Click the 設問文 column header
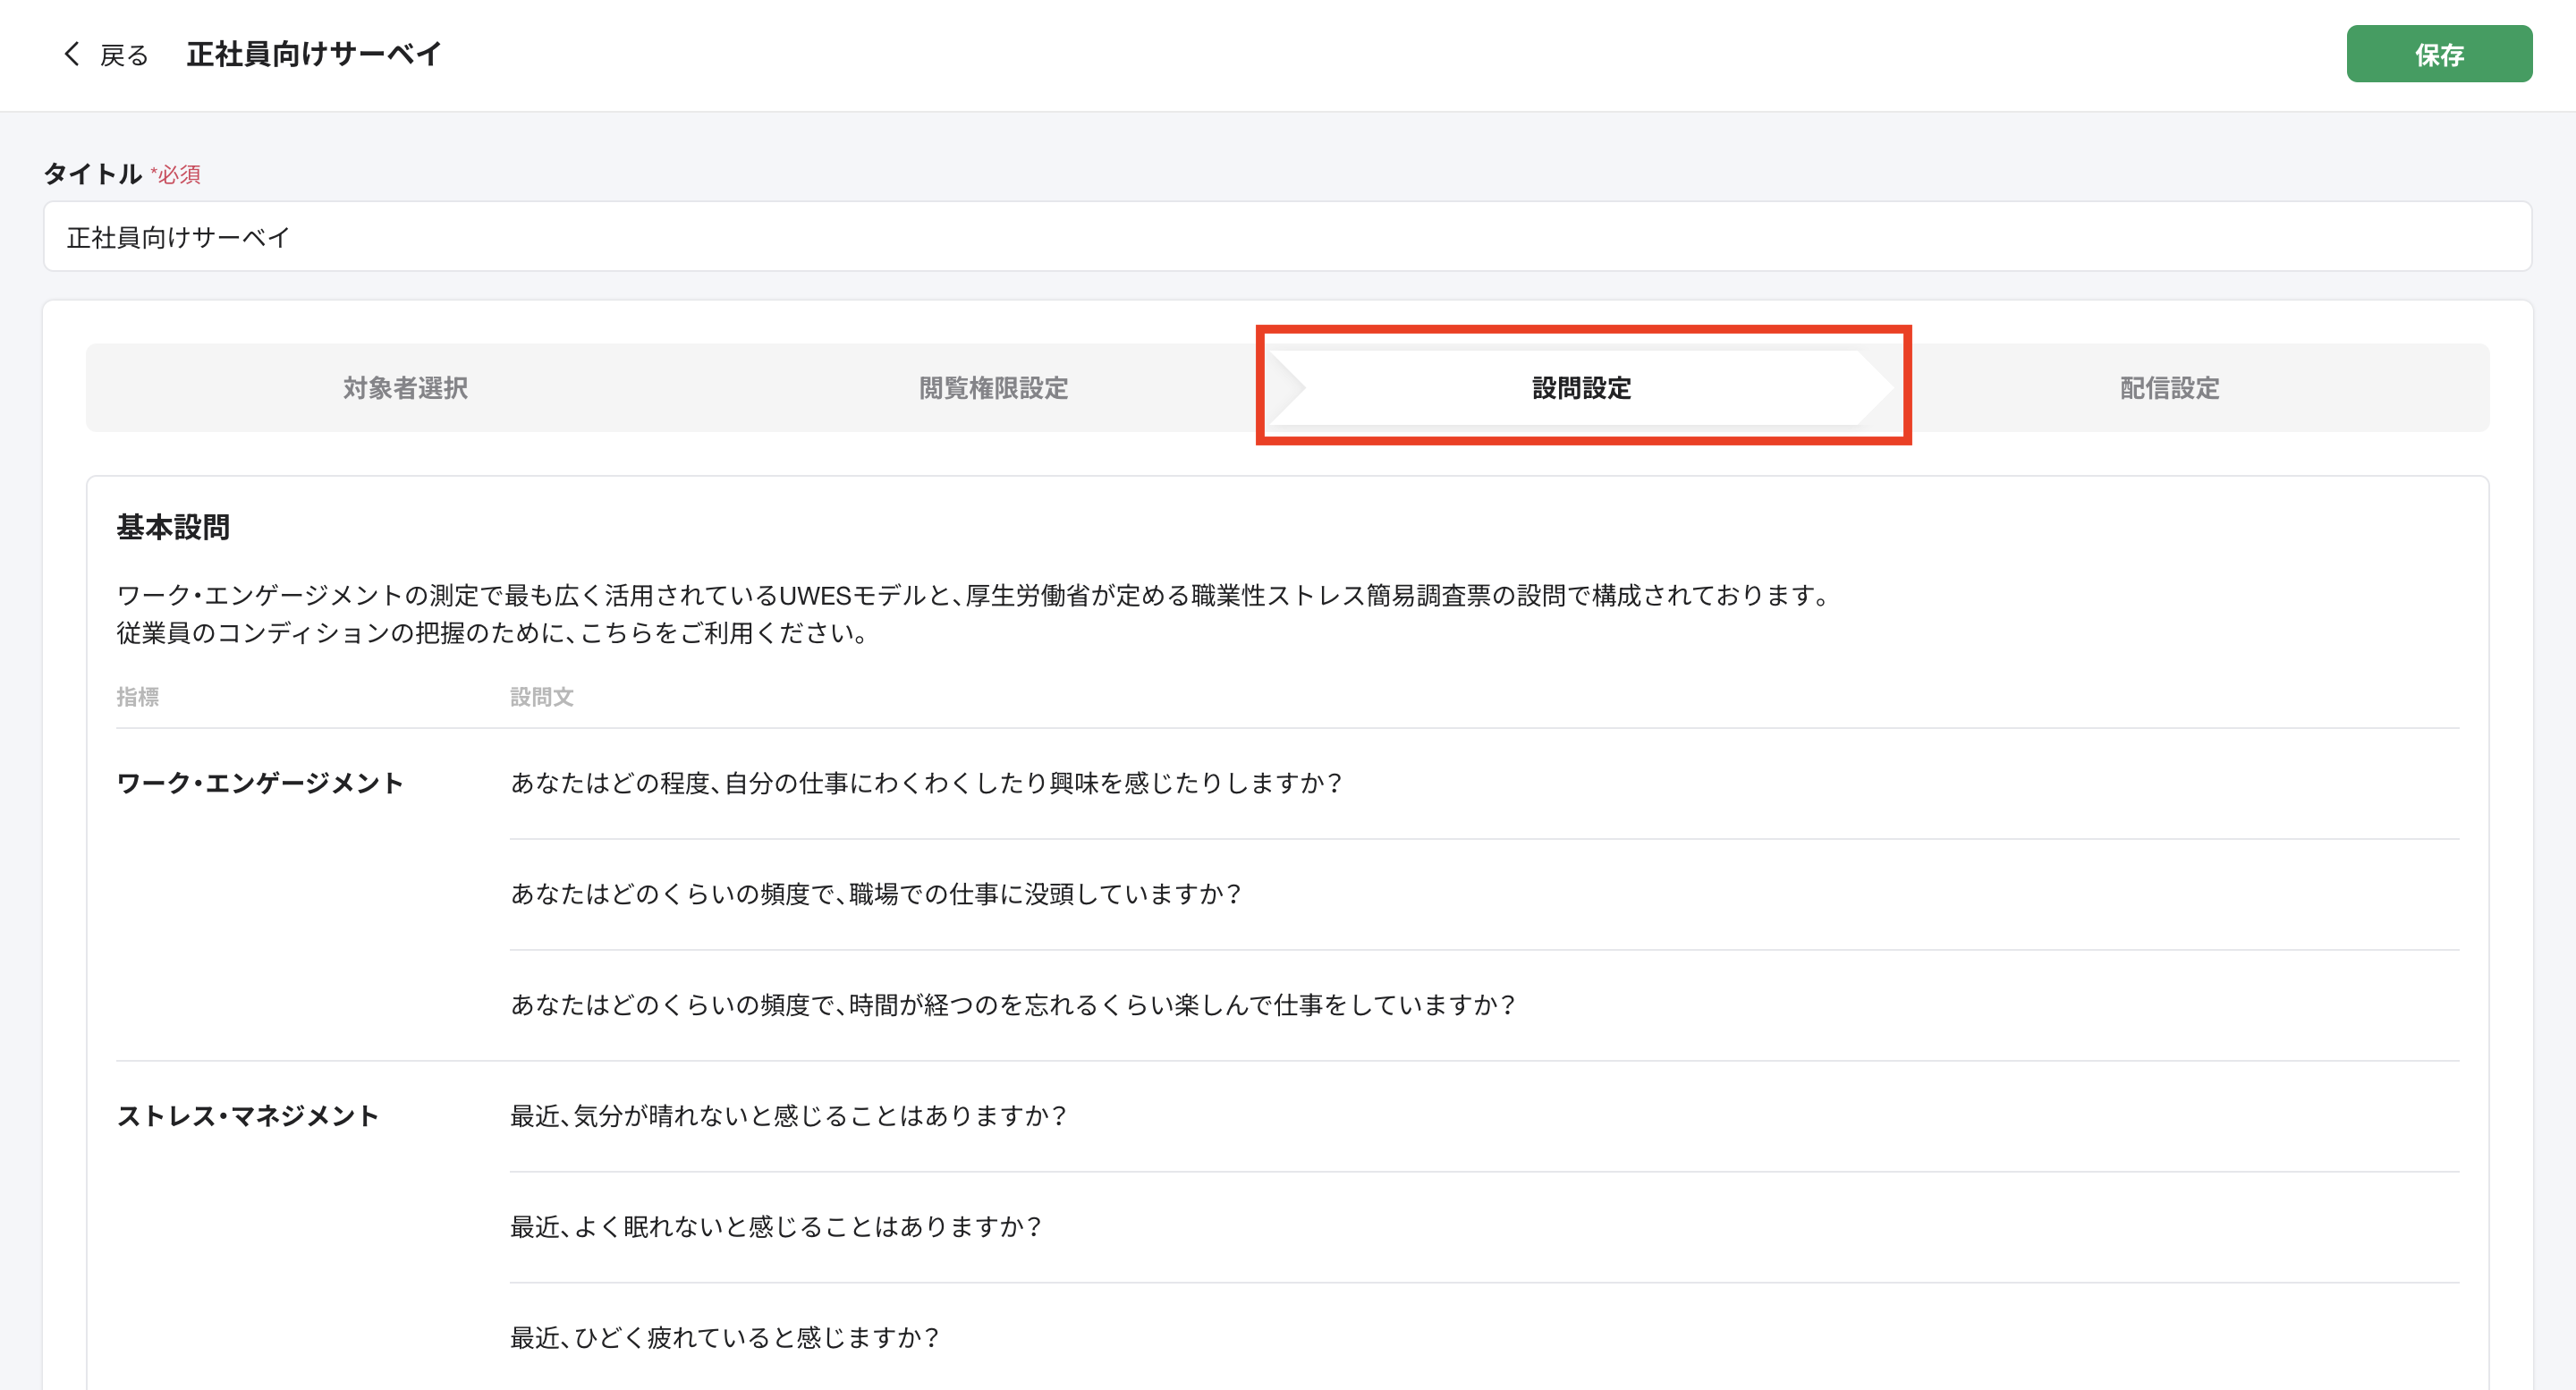This screenshot has height=1390, width=2576. (541, 697)
